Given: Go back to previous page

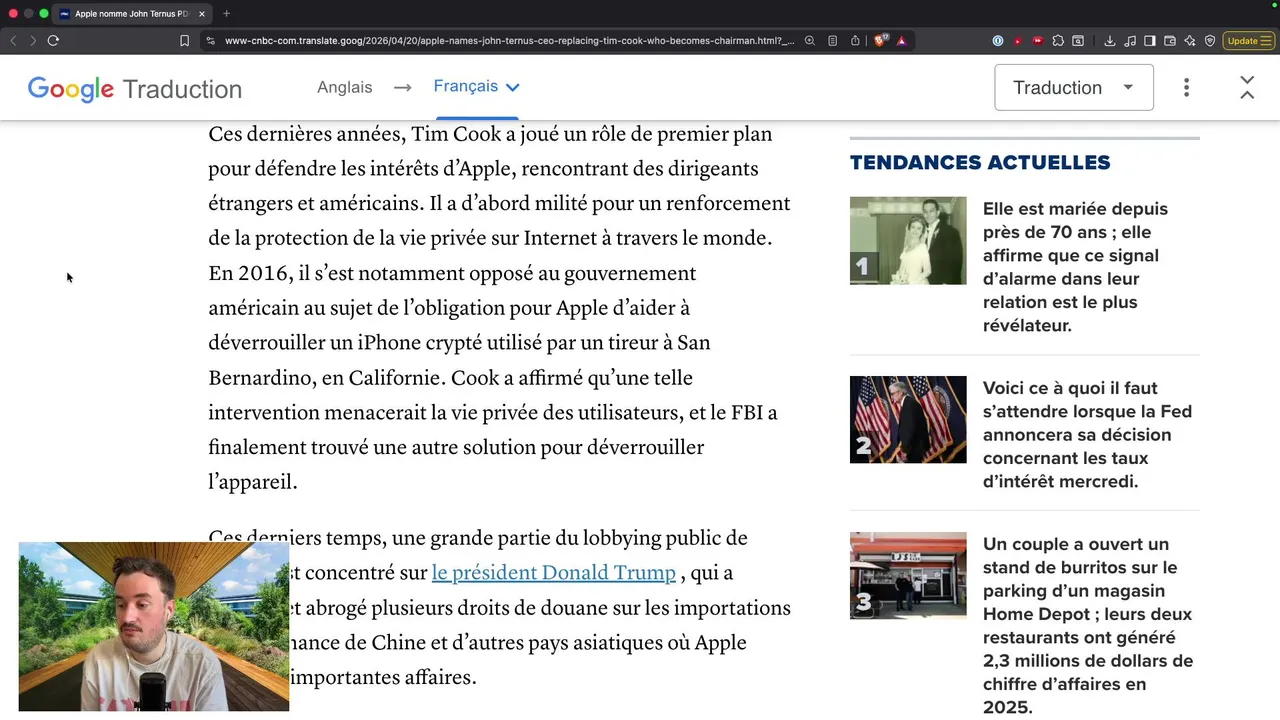Looking at the screenshot, I should coord(13,41).
